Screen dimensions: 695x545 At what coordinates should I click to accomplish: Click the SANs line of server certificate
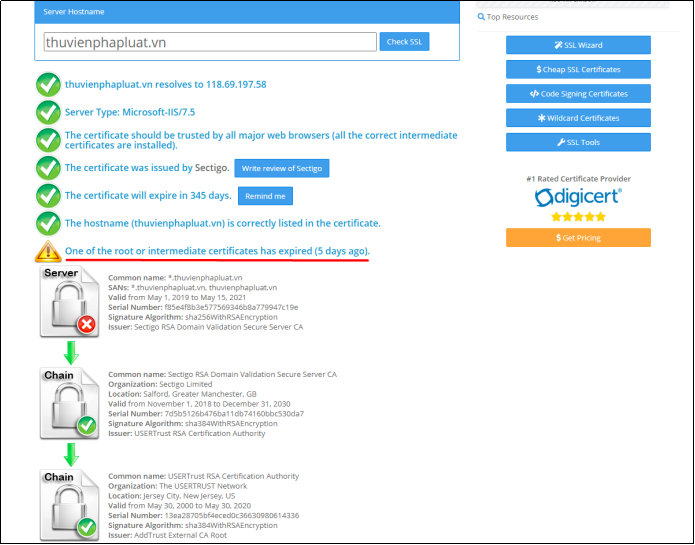(192, 288)
